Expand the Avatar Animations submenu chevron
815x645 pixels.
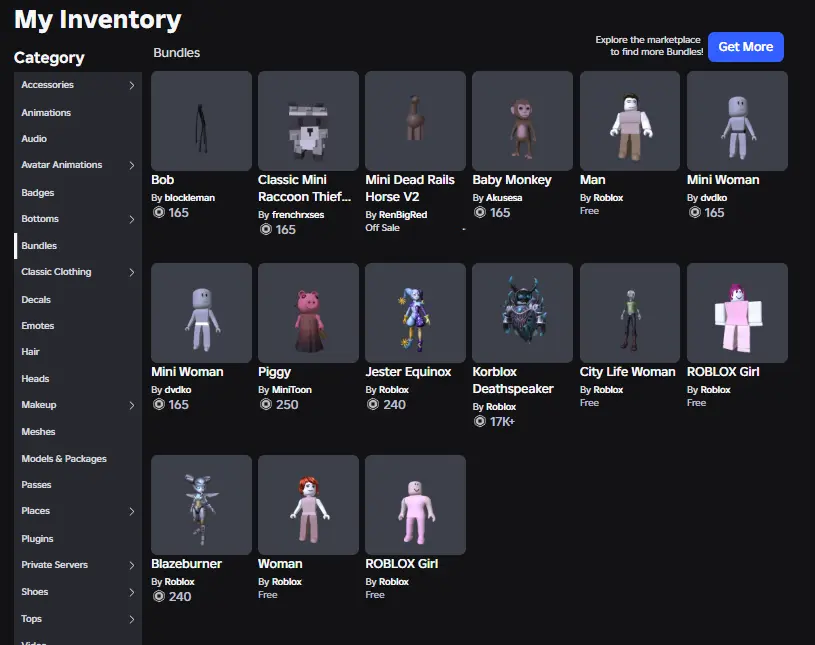132,165
